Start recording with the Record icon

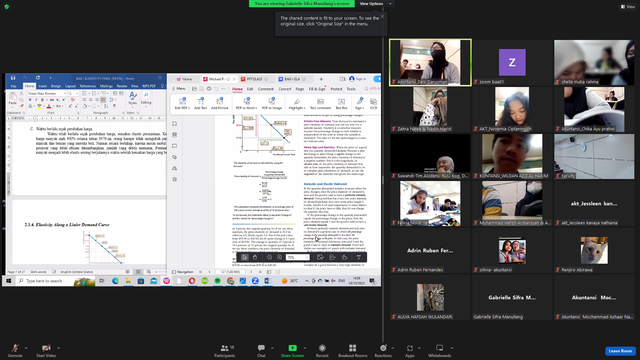pyautogui.click(x=322, y=348)
